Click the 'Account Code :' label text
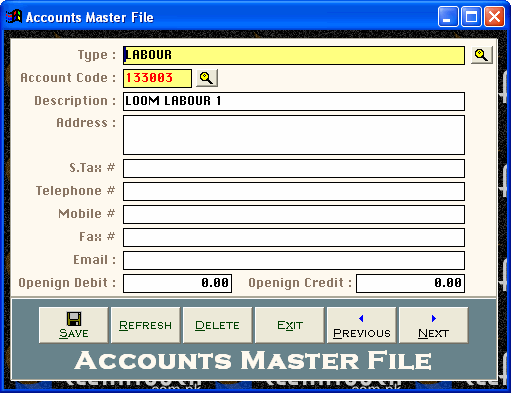Viewport: 511px width, 393px height. point(68,78)
